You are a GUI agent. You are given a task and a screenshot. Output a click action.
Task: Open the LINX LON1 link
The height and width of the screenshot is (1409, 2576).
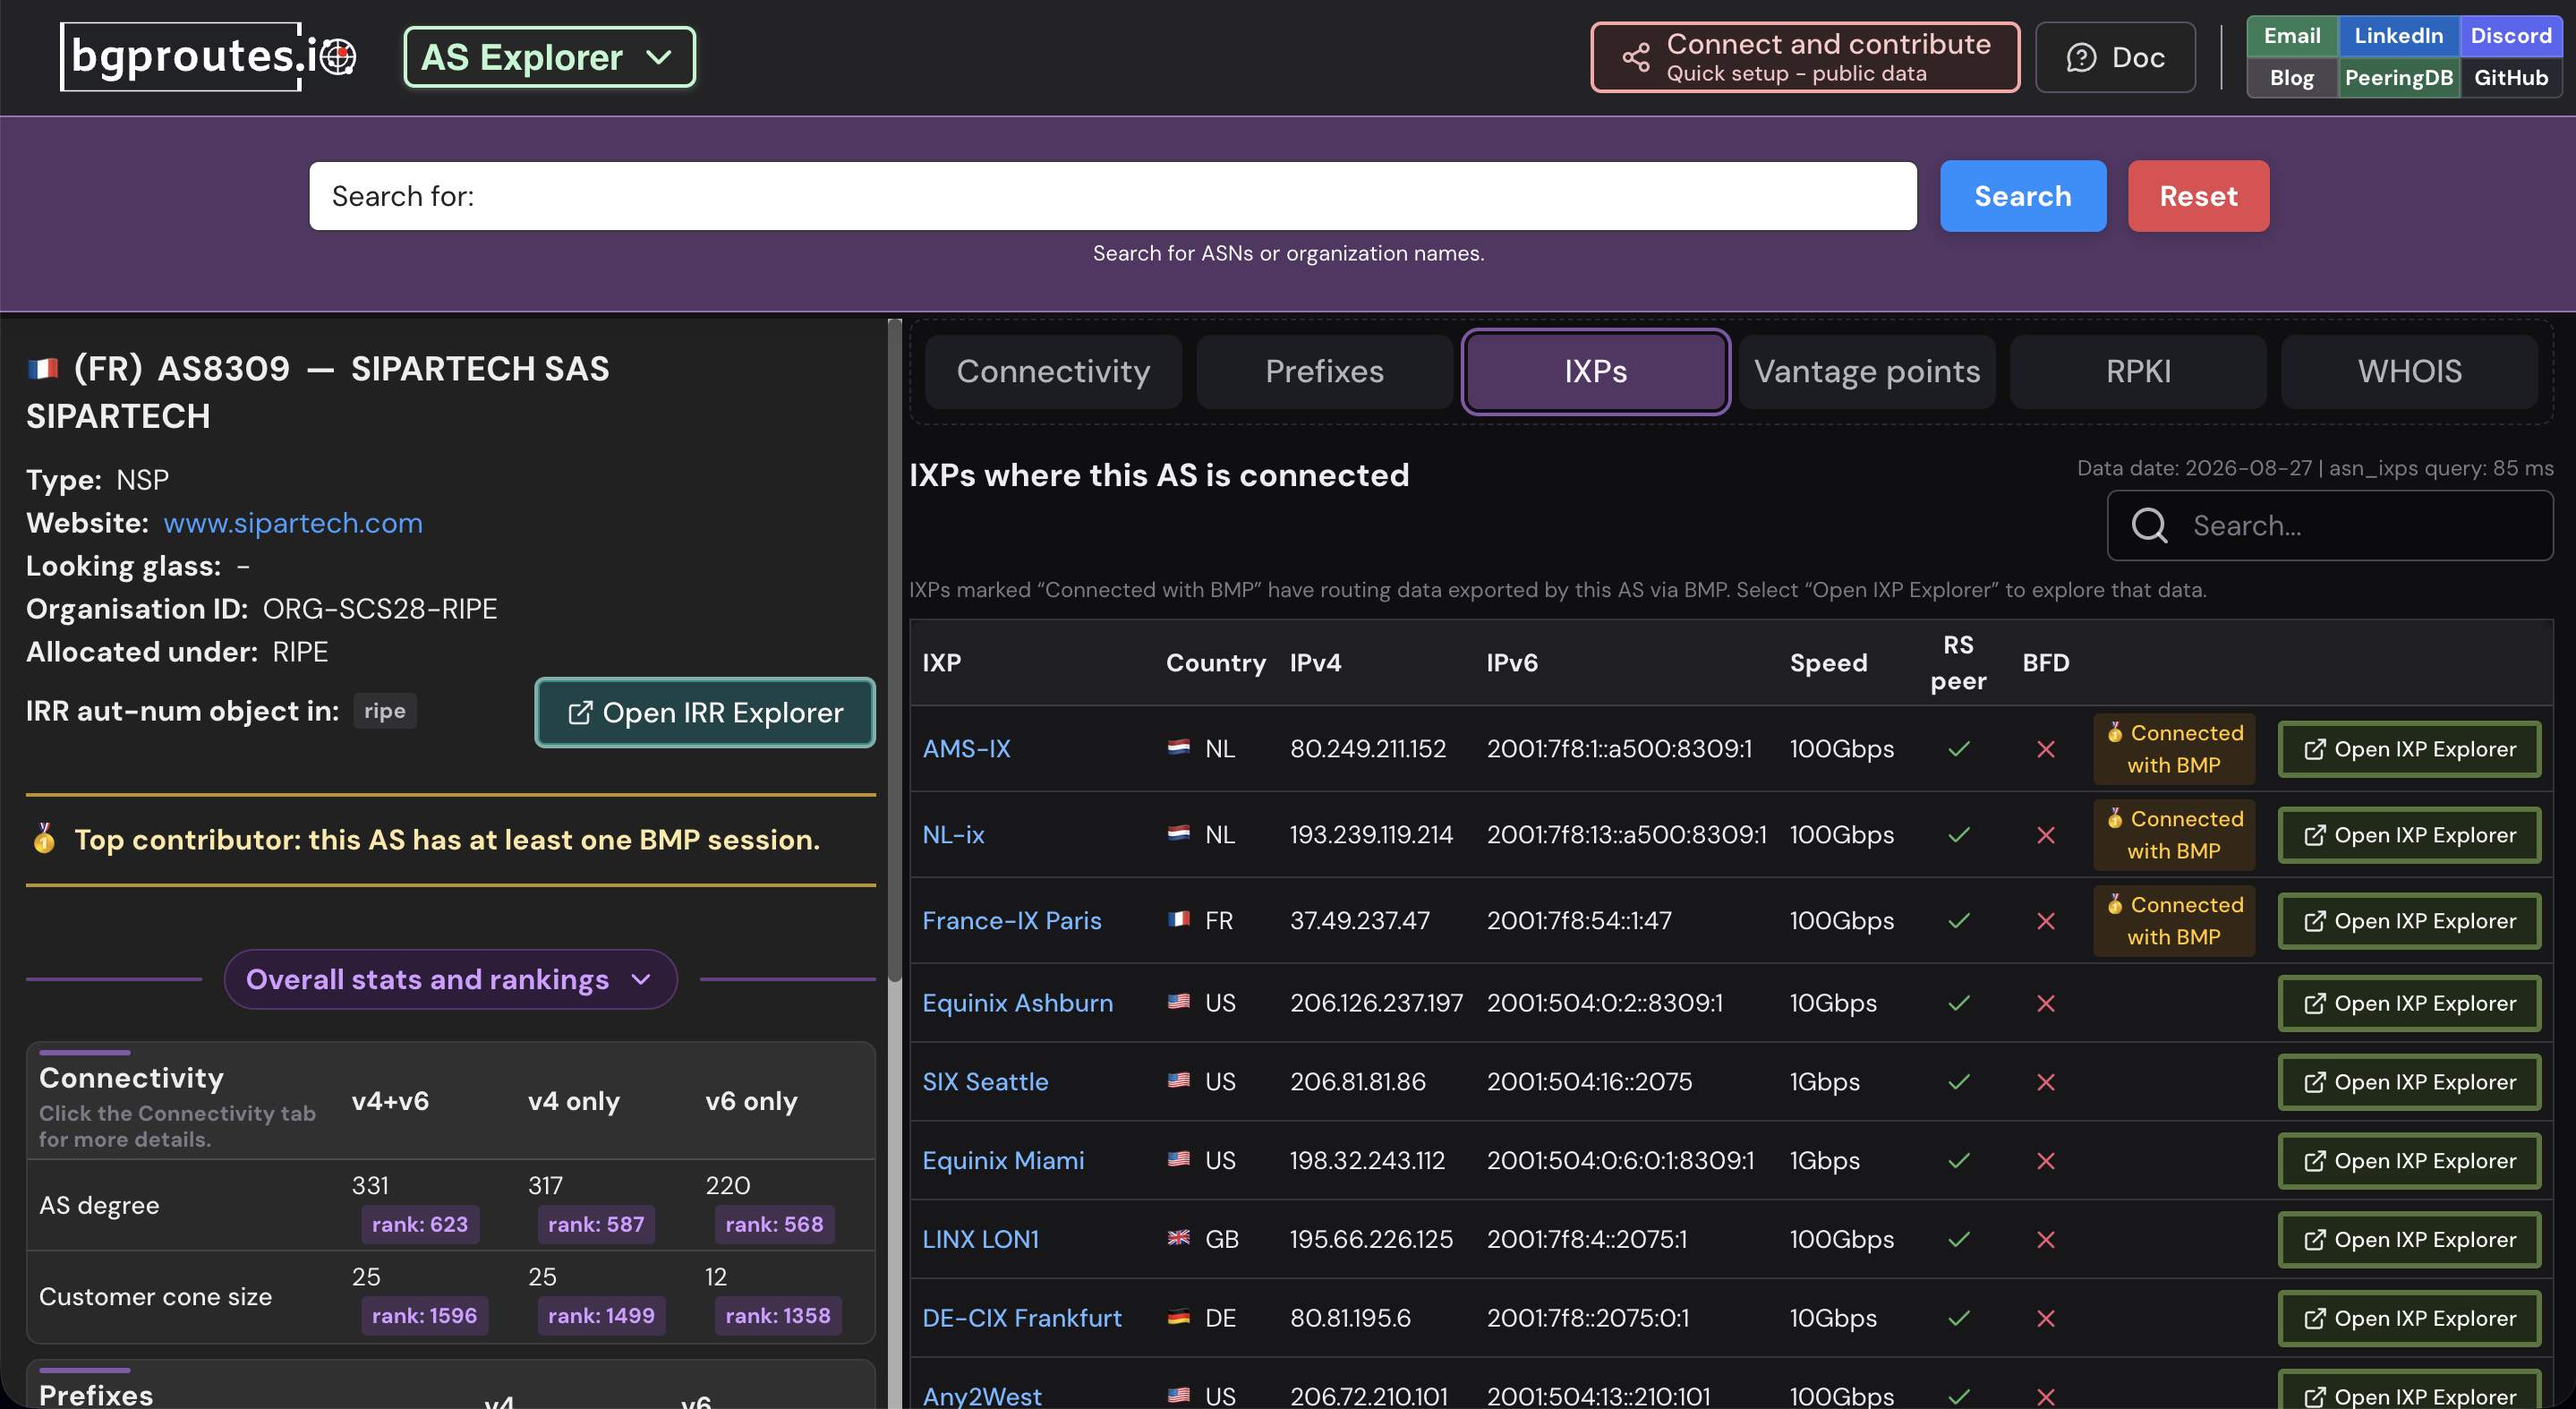pyautogui.click(x=980, y=1239)
